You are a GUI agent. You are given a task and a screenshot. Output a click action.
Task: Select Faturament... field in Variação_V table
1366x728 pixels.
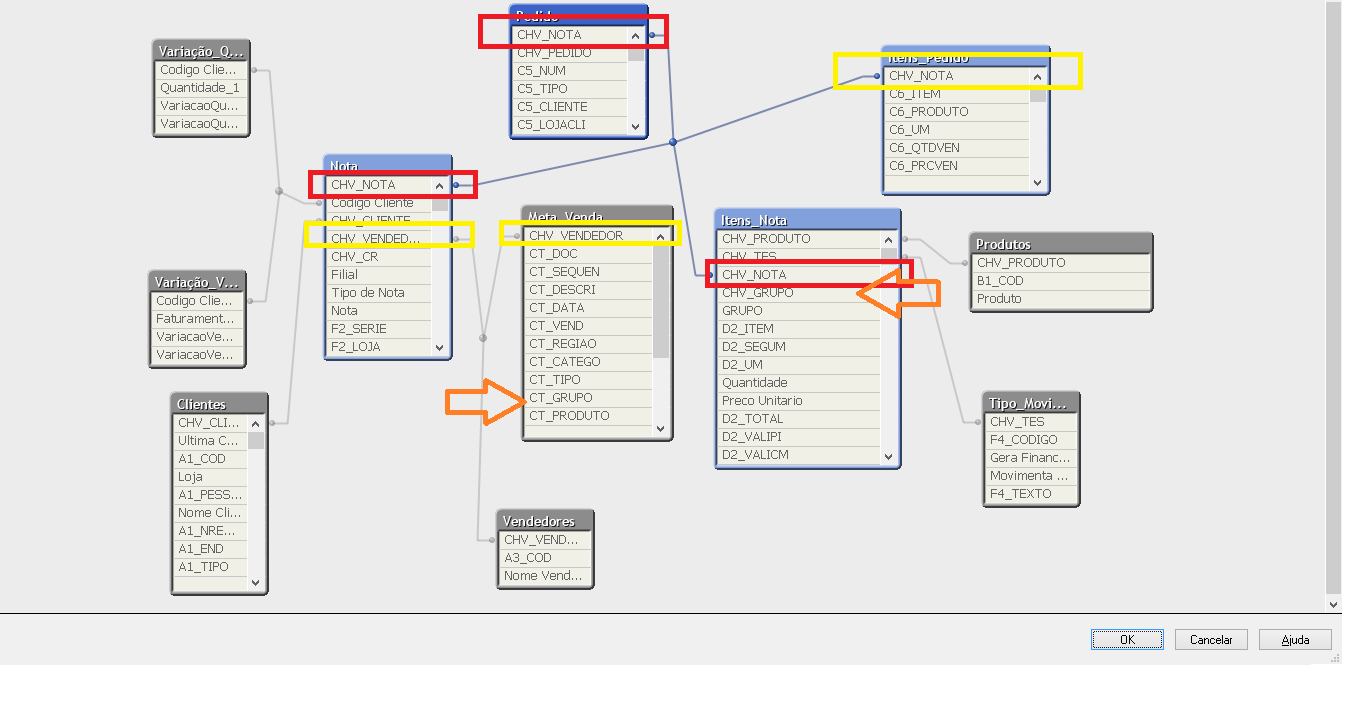pyautogui.click(x=198, y=319)
